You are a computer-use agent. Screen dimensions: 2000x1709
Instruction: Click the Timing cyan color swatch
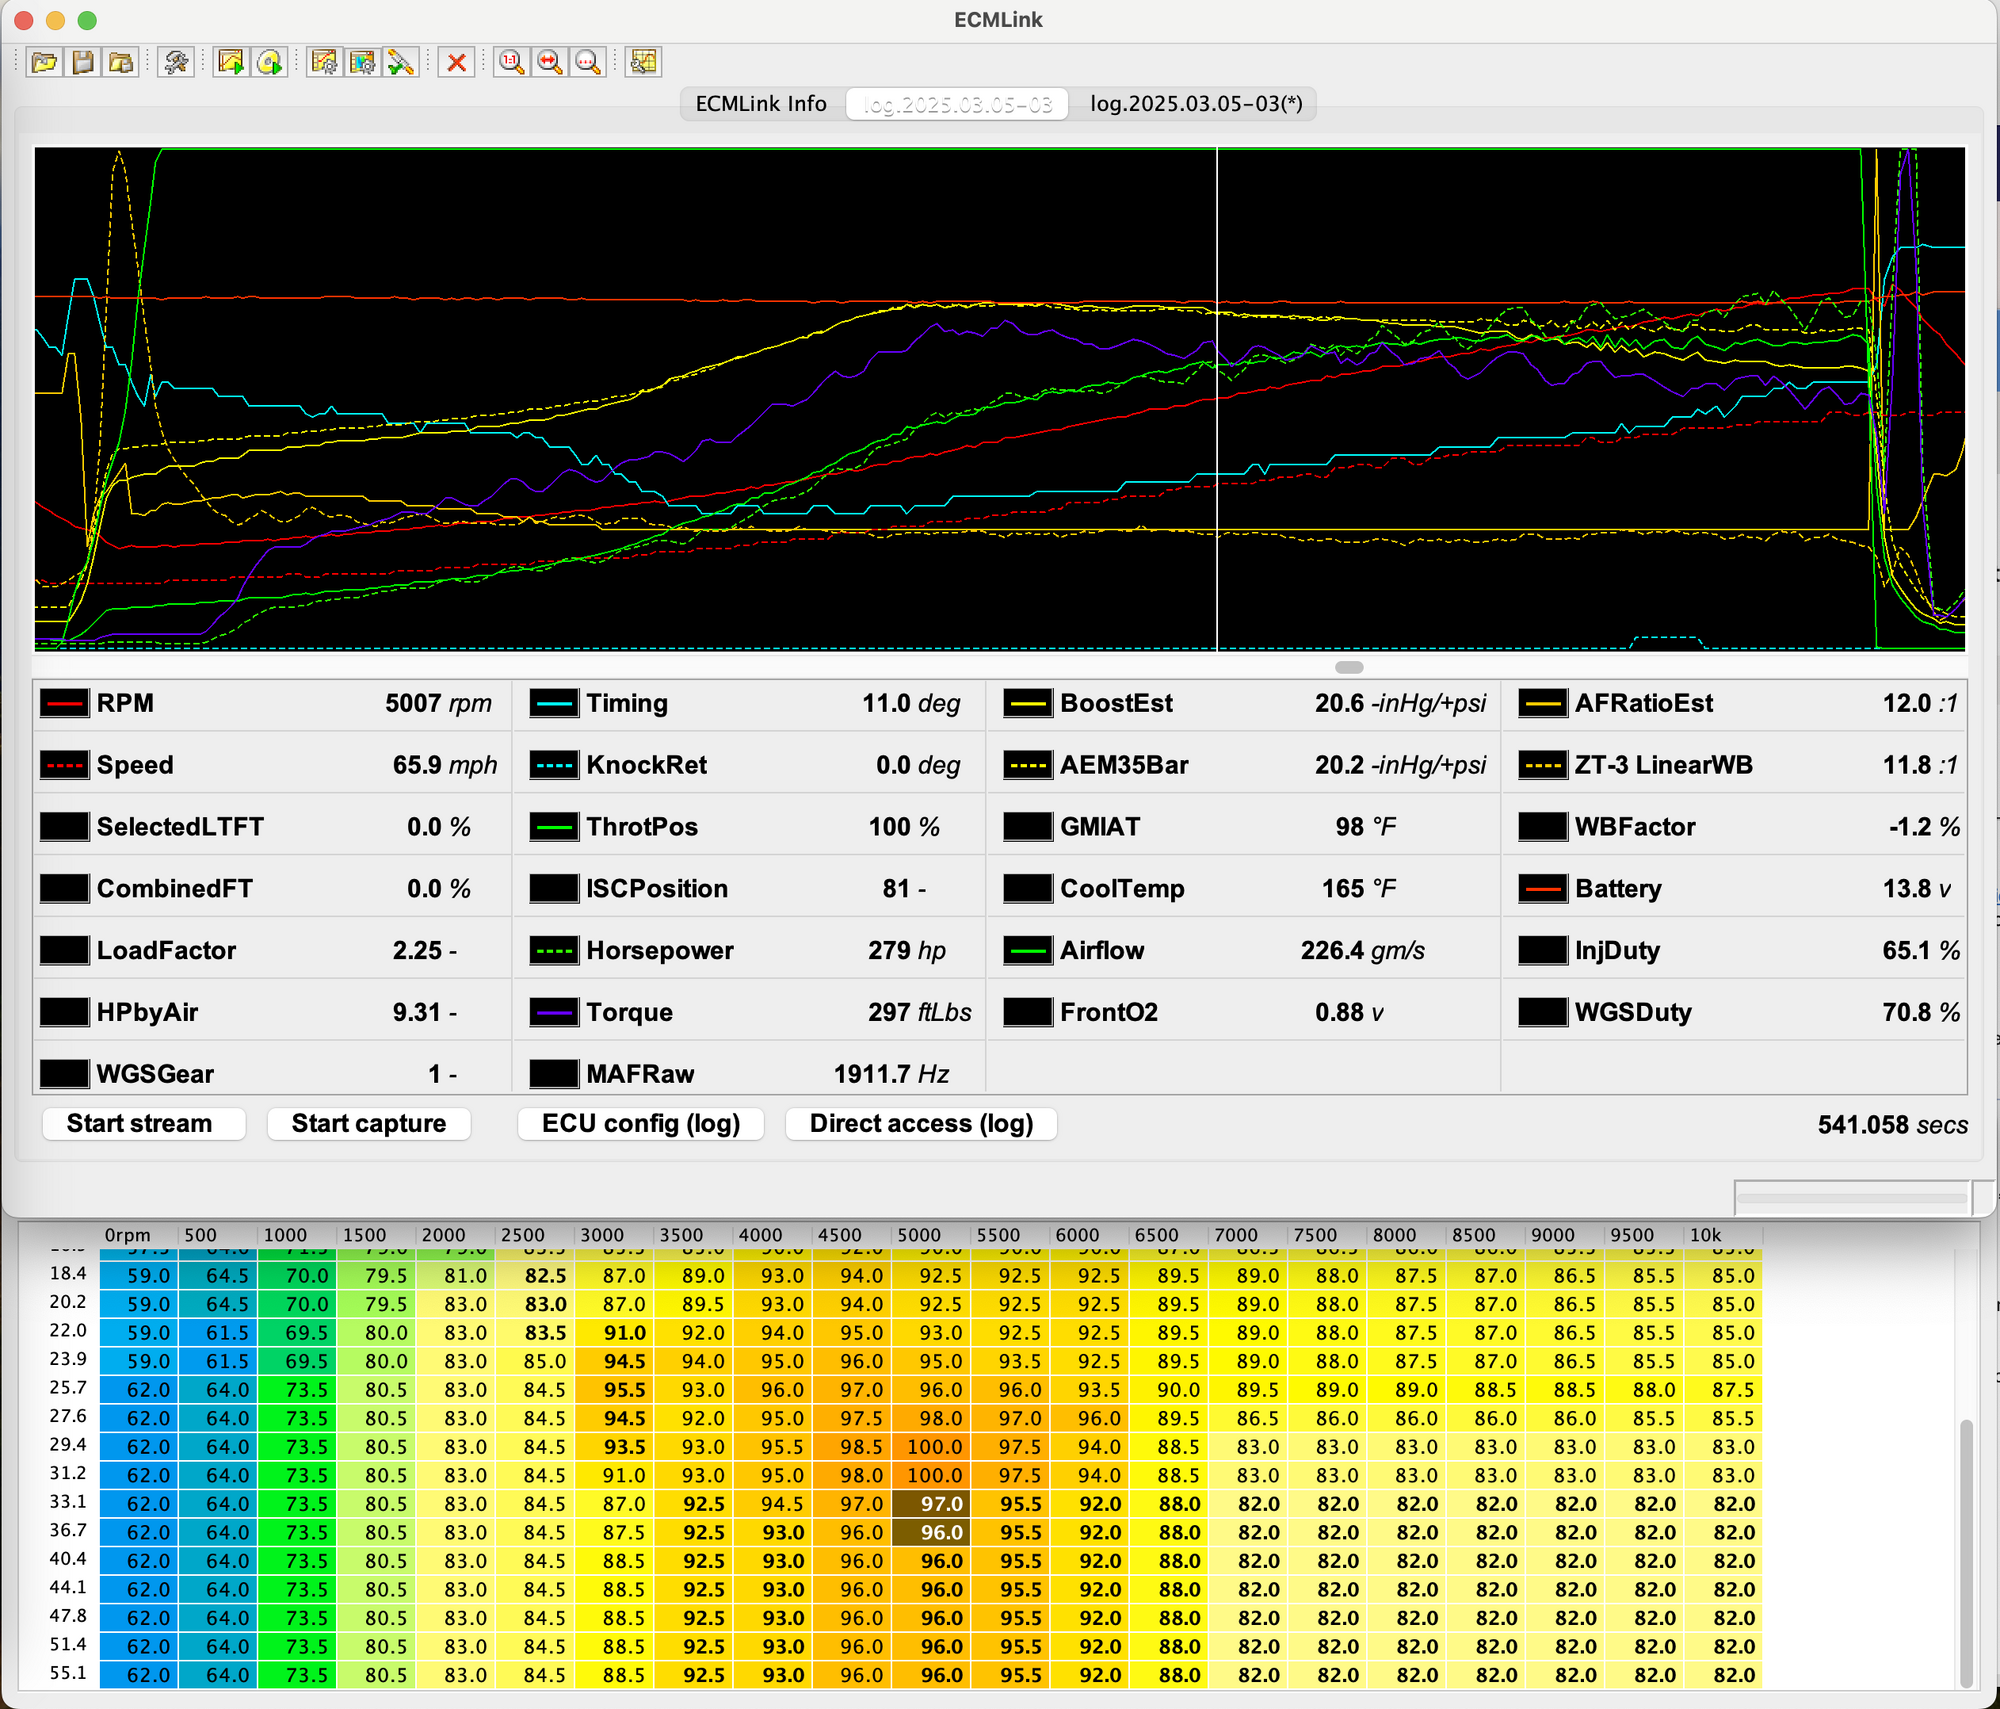(554, 704)
